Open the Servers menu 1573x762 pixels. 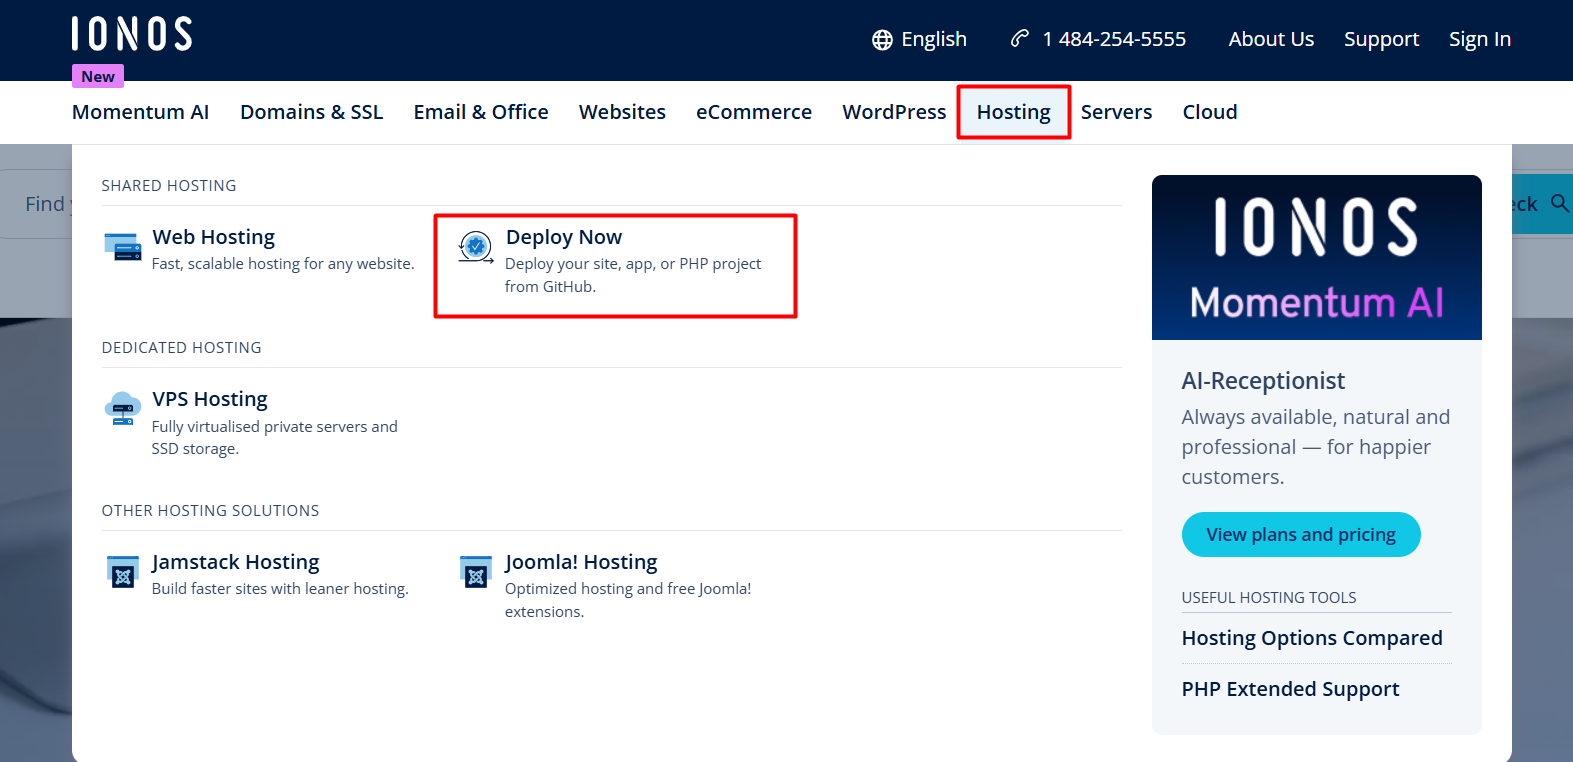click(1116, 112)
